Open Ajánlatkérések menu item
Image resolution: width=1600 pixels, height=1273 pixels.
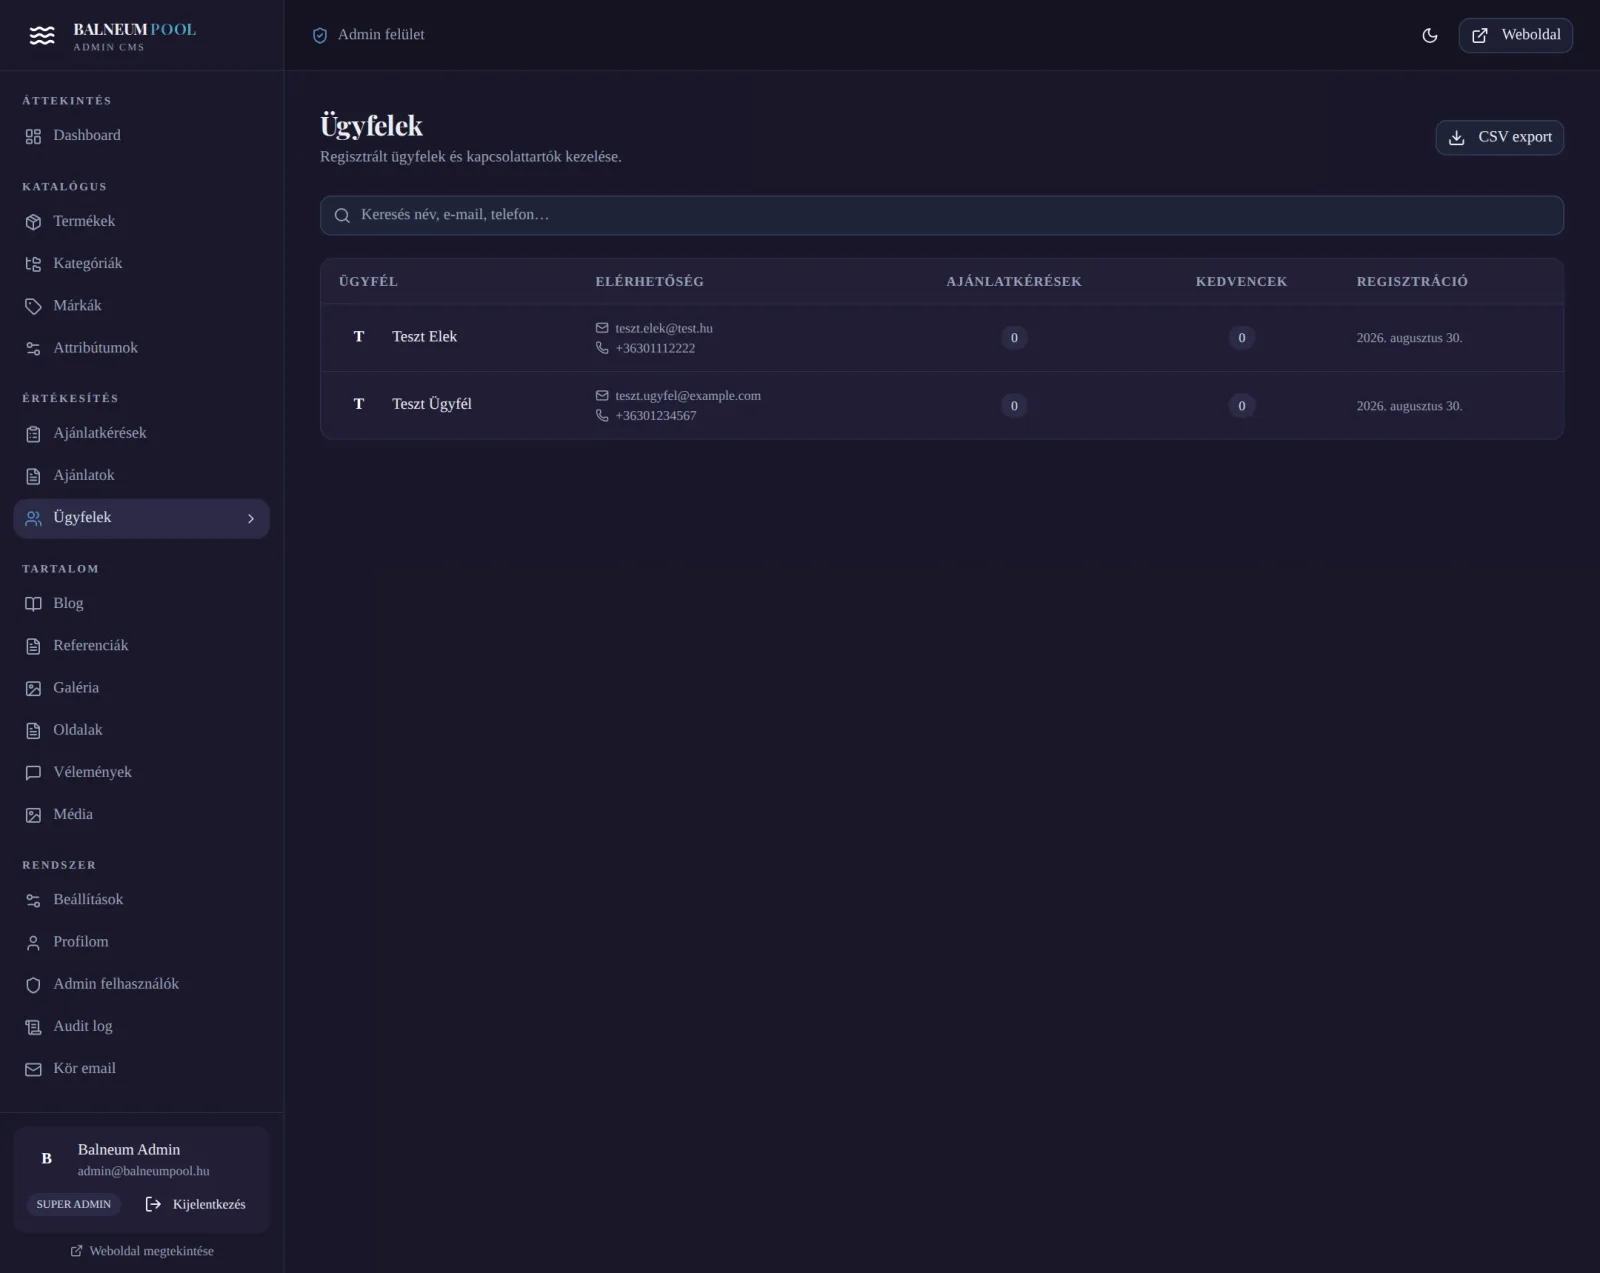tap(142, 433)
